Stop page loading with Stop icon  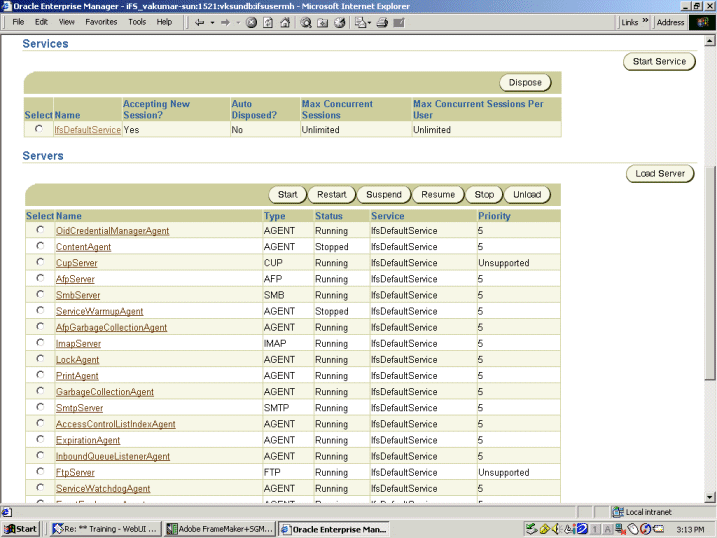[251, 22]
